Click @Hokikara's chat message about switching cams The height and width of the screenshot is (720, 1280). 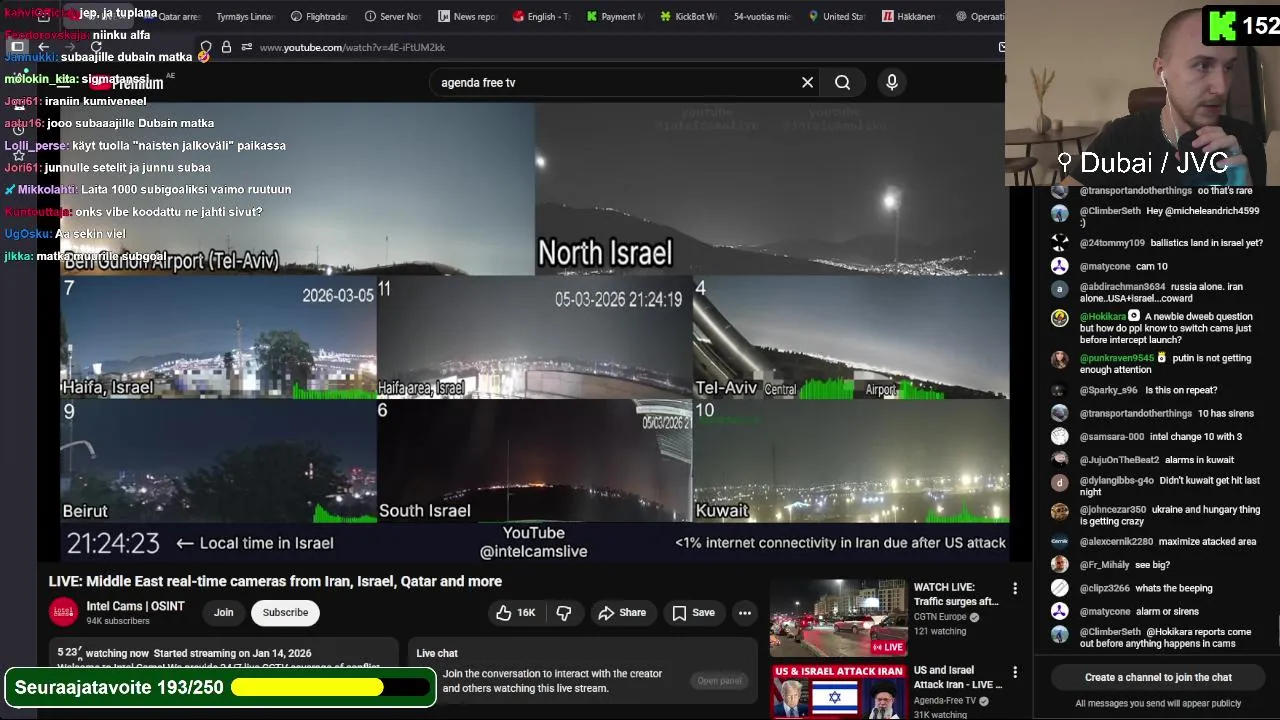(x=1165, y=328)
